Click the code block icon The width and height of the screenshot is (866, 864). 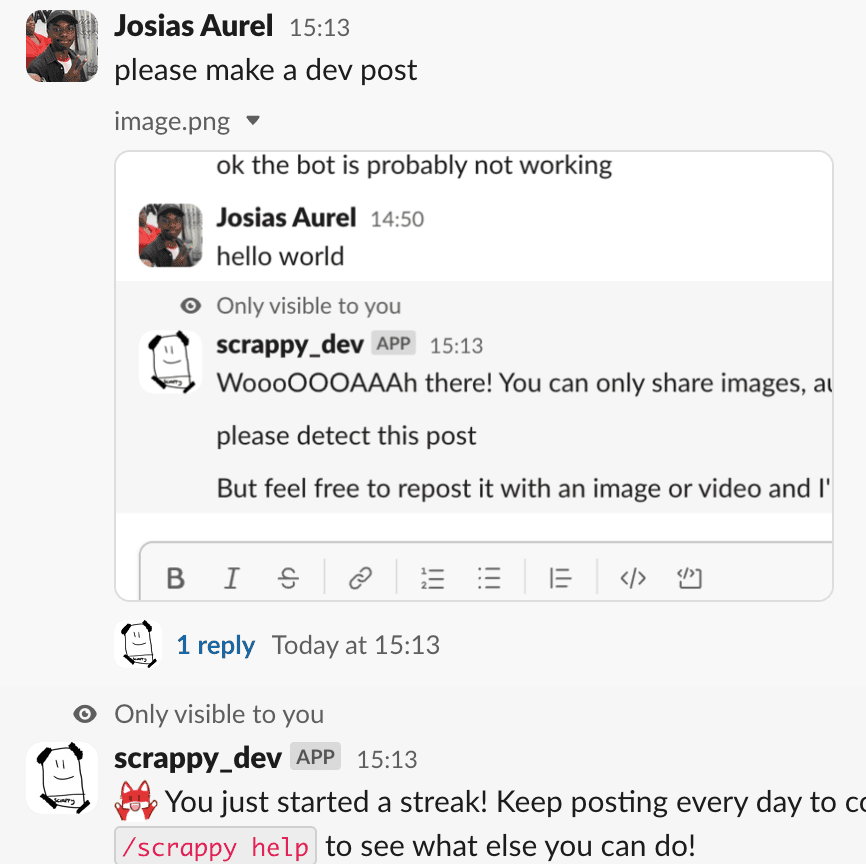(690, 578)
